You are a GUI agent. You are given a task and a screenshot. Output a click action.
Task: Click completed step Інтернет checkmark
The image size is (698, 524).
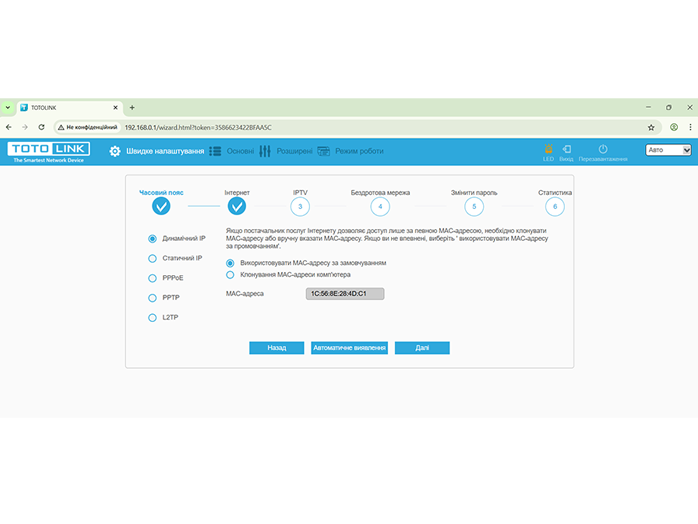(237, 206)
